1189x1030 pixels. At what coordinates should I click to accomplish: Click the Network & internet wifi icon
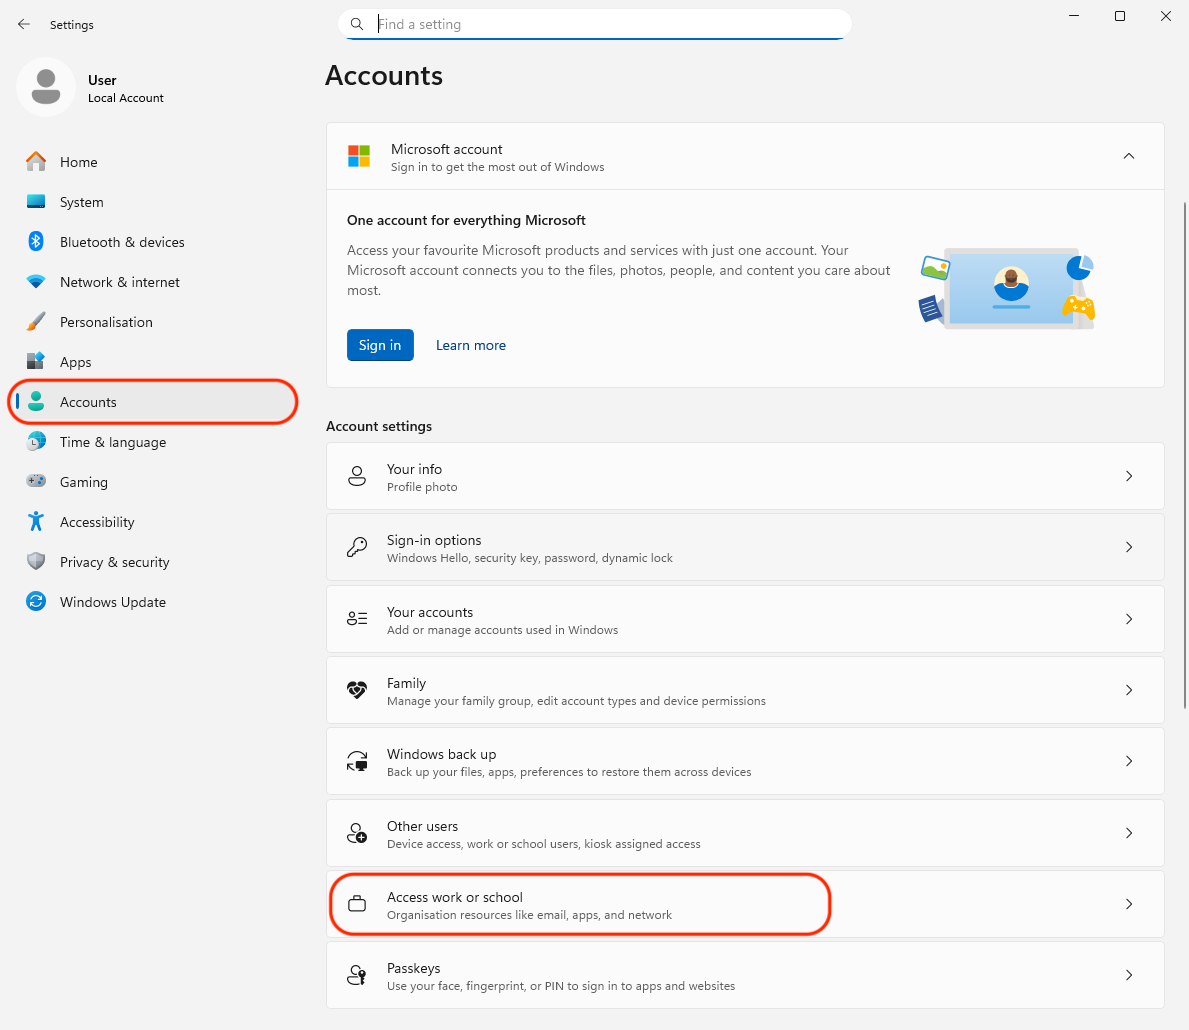[x=36, y=282]
